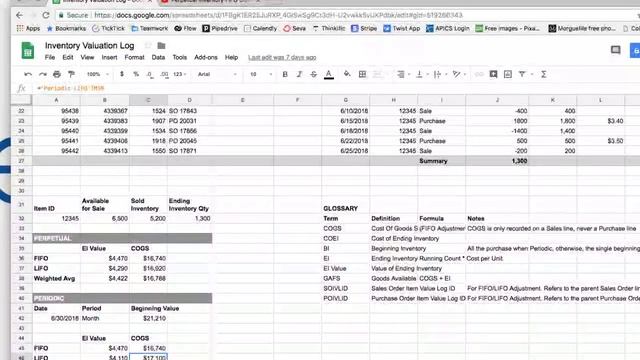
Task: Open the Help menu
Action: coord(231,58)
